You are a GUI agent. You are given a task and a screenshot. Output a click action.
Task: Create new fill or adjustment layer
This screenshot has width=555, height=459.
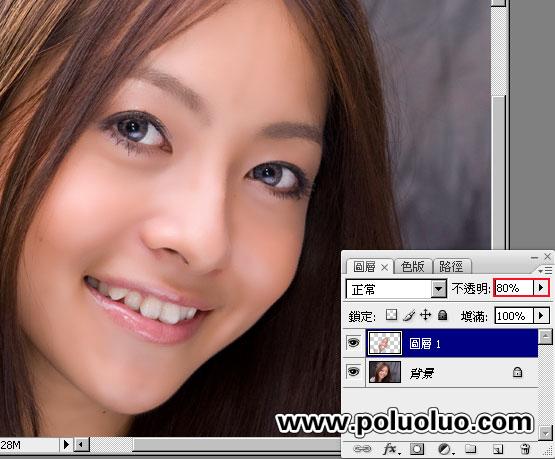point(445,449)
